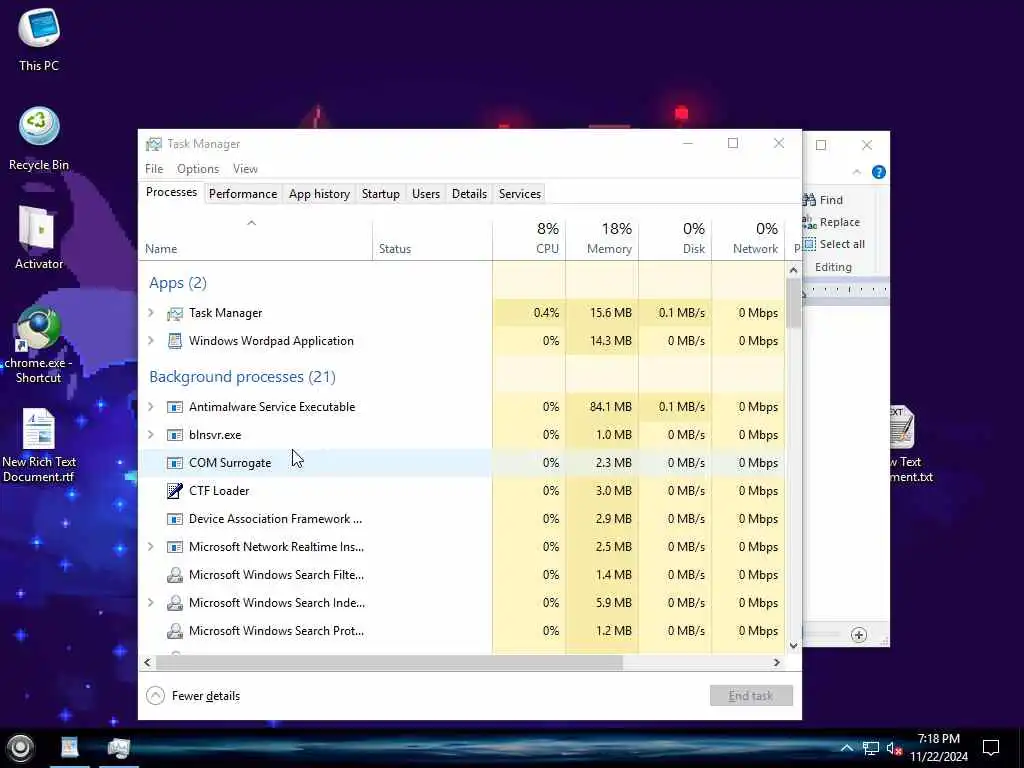Viewport: 1024px width, 768px height.
Task: Switch to the Performance tab
Action: (x=243, y=194)
